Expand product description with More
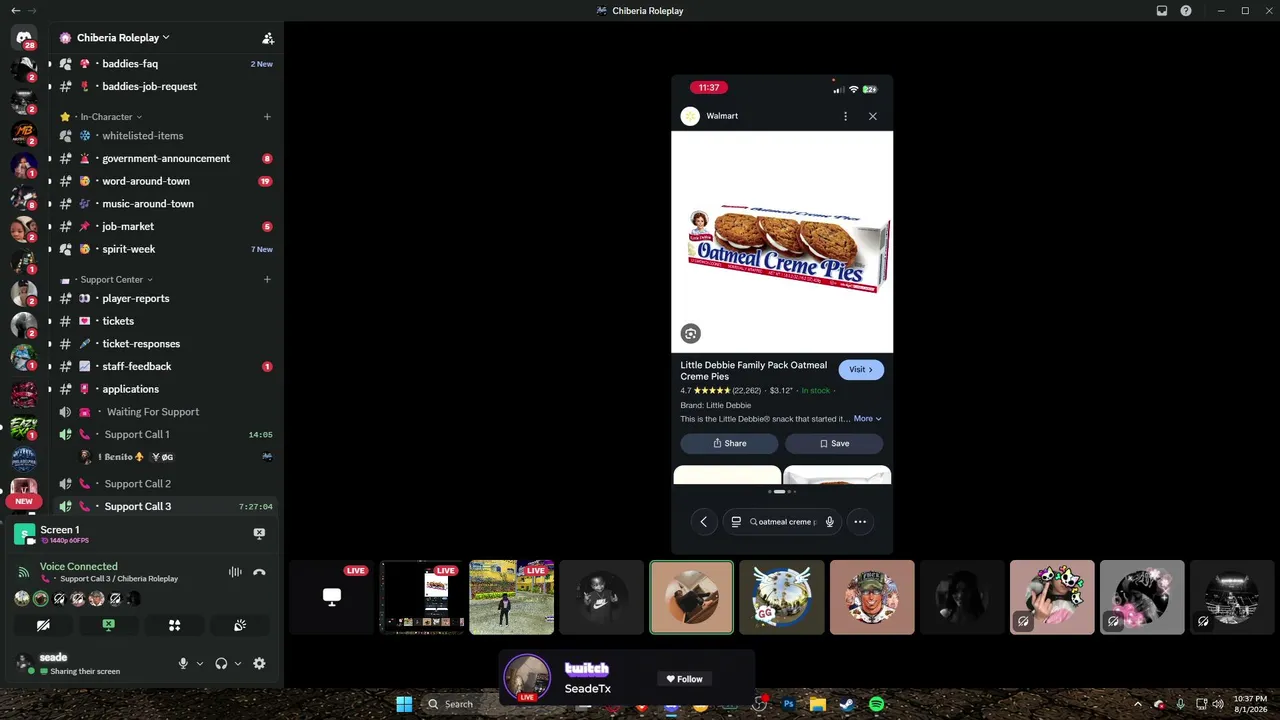Screen dimensions: 1280x720 click(x=867, y=419)
